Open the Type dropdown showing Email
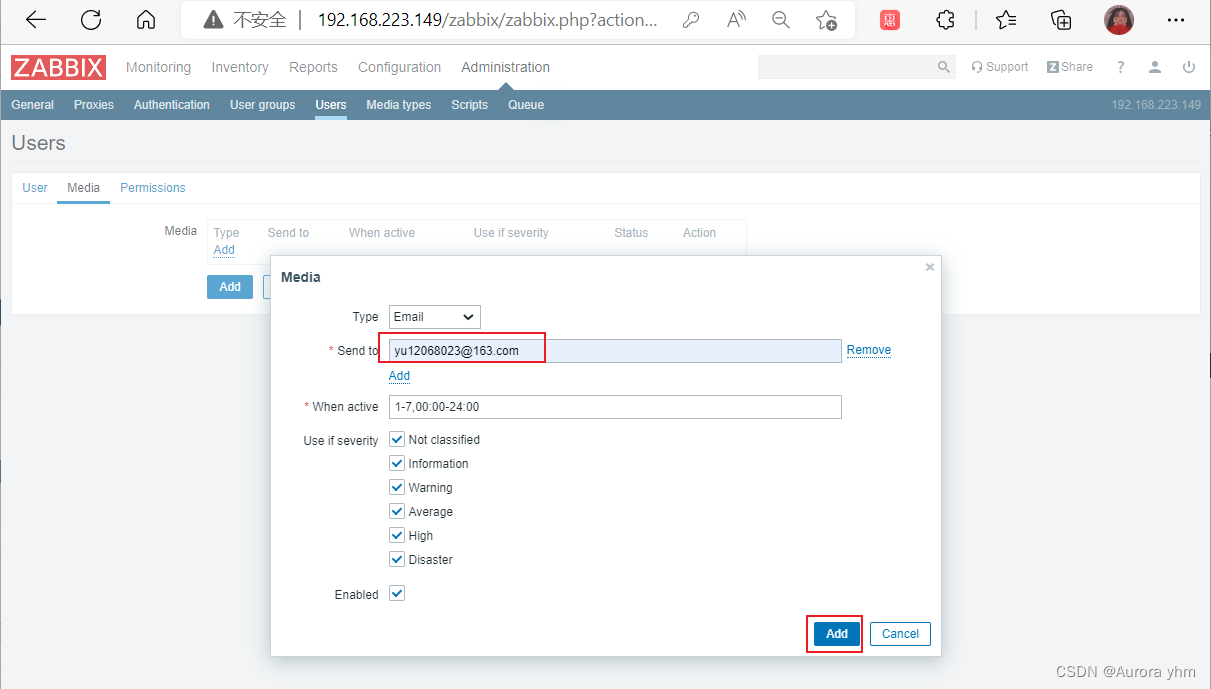The width and height of the screenshot is (1211, 689). click(x=435, y=317)
